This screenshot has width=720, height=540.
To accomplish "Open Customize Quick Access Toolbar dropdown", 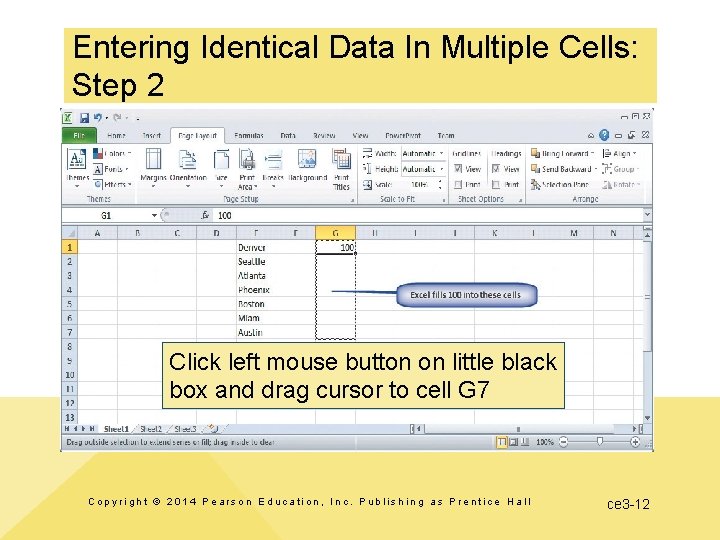I will coord(137,118).
